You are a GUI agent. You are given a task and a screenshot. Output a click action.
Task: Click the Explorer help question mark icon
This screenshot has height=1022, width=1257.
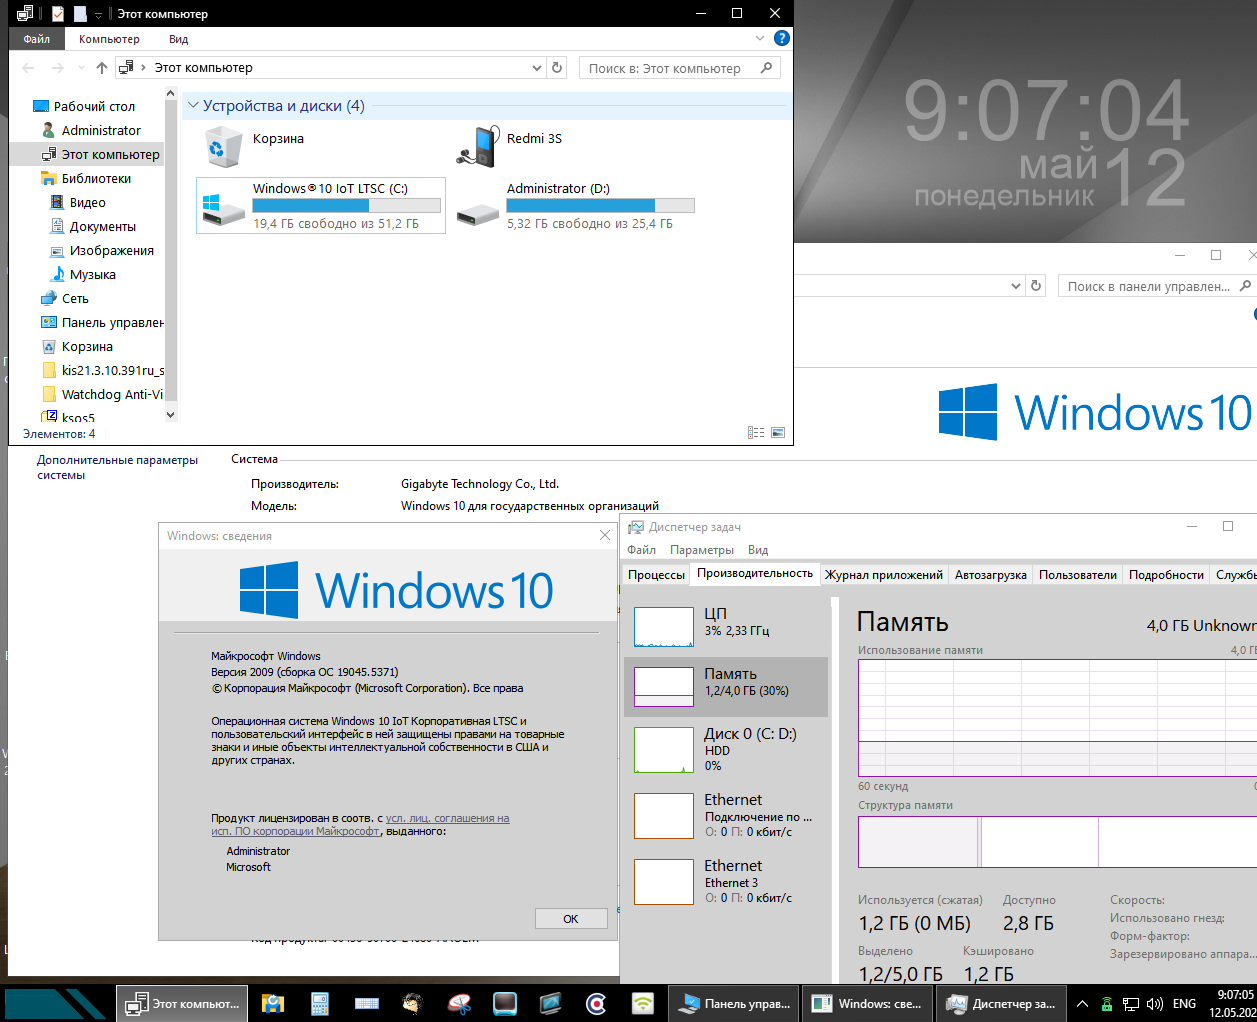pyautogui.click(x=782, y=38)
